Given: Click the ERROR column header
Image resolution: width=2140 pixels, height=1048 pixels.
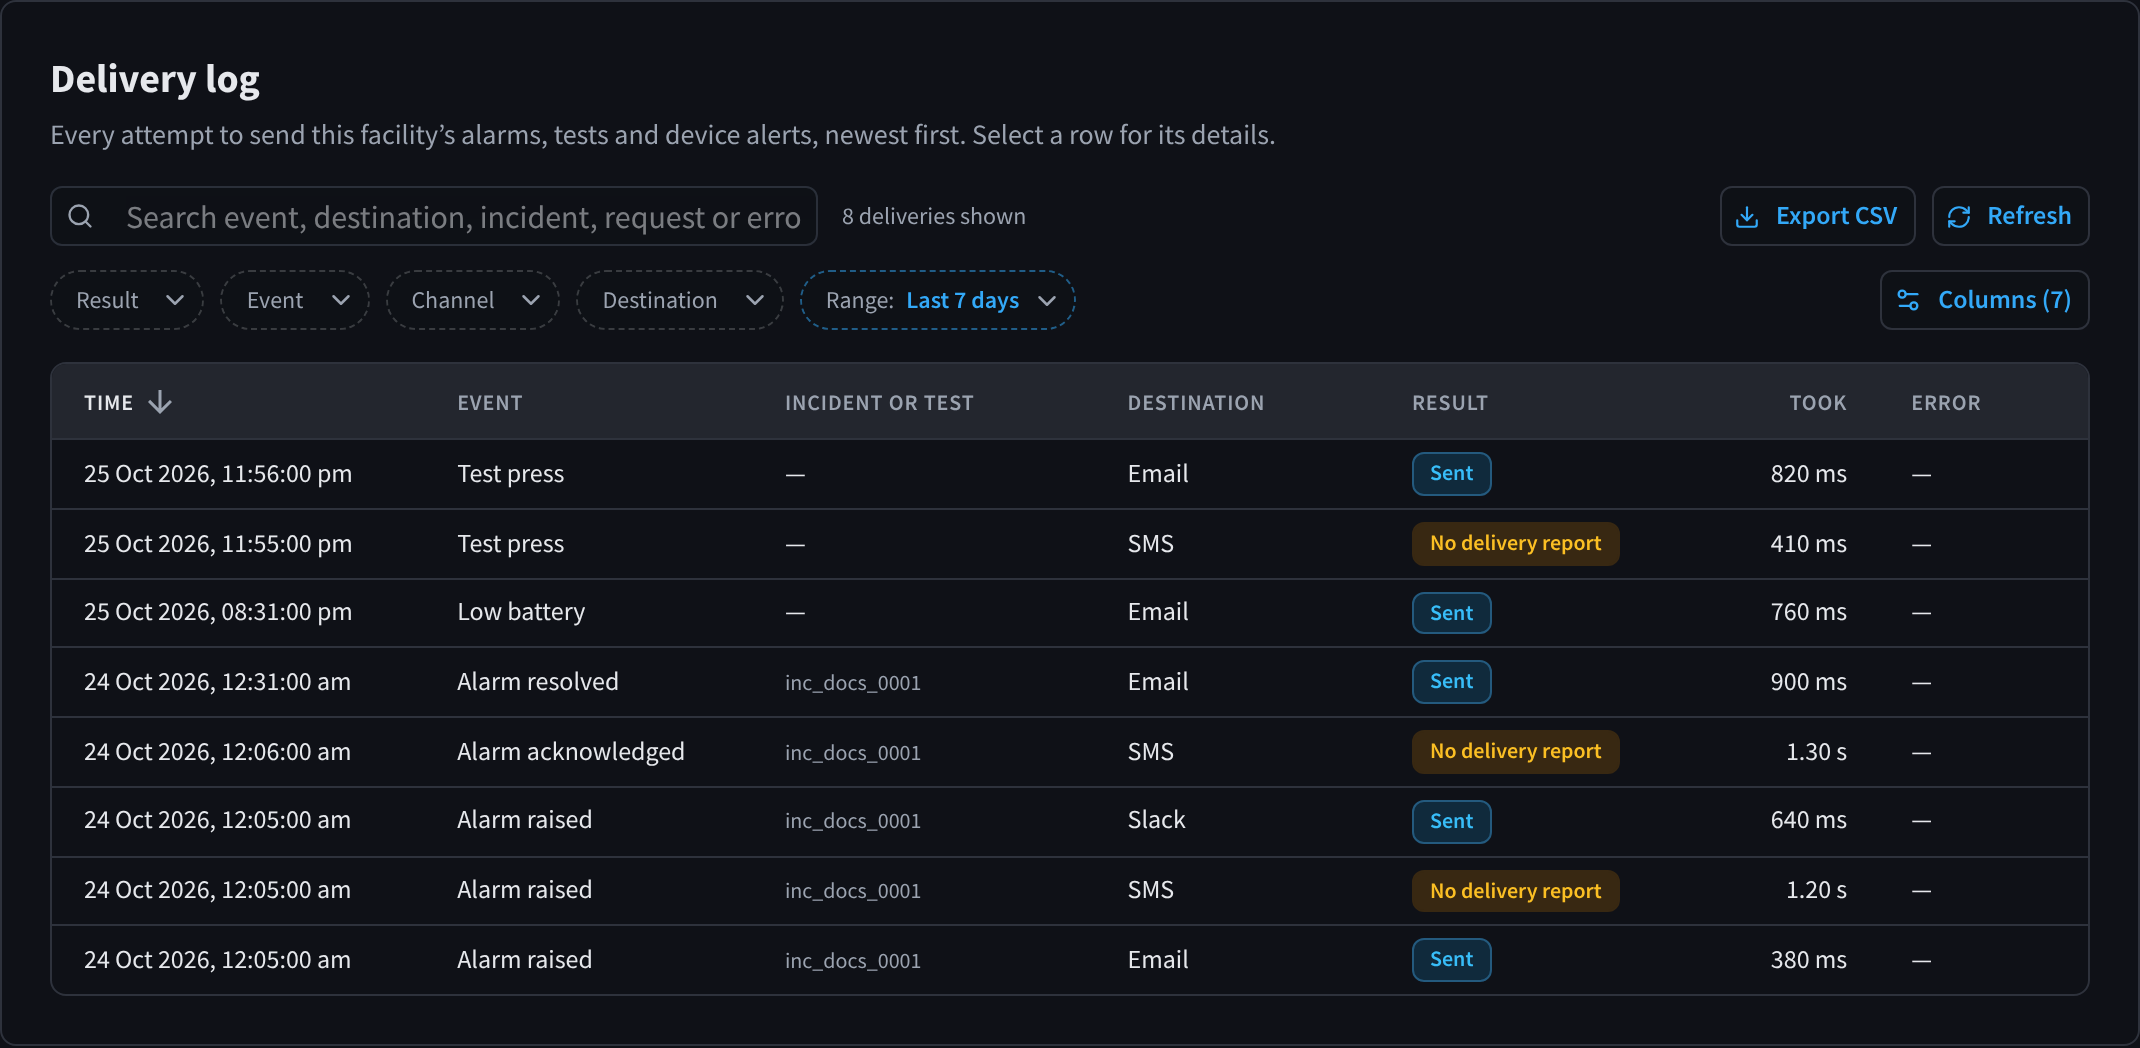Looking at the screenshot, I should 1946,403.
